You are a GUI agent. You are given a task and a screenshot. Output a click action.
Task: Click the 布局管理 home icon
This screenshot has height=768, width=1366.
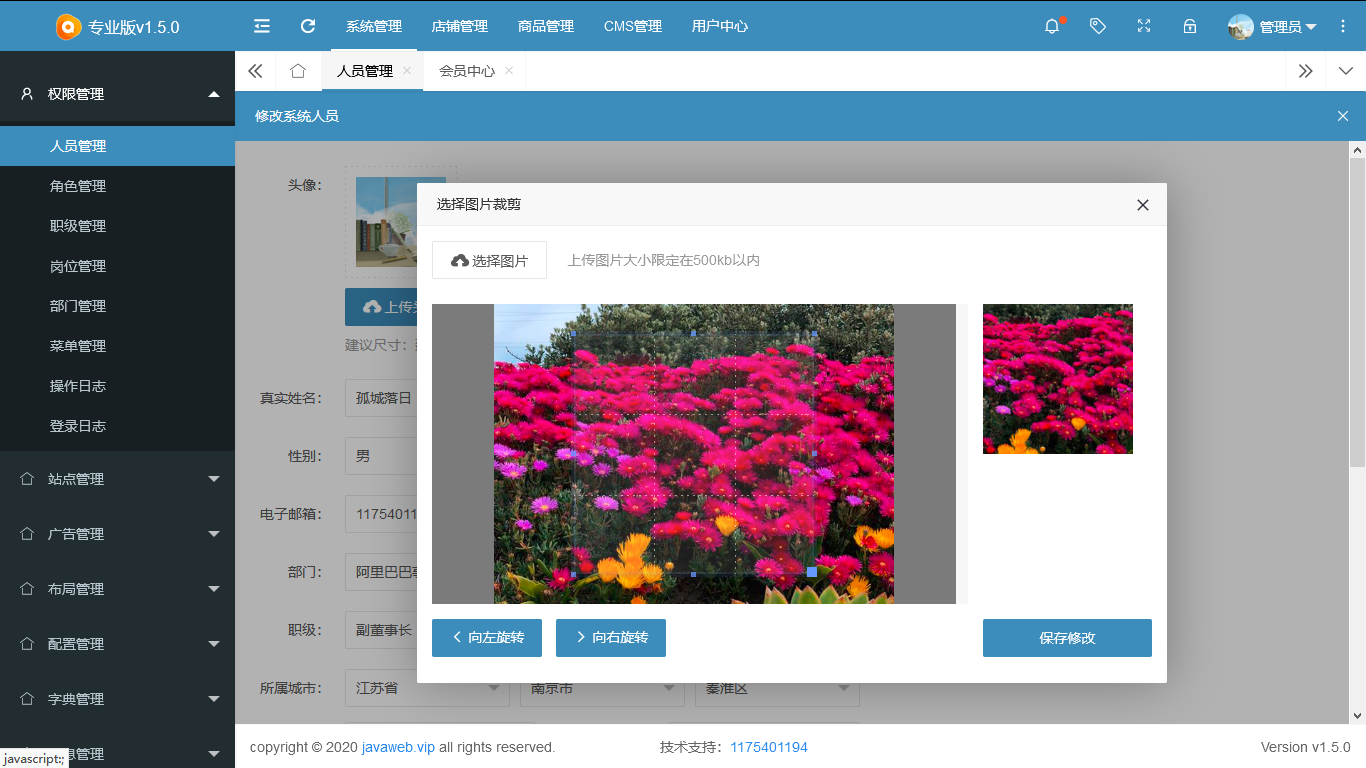27,589
